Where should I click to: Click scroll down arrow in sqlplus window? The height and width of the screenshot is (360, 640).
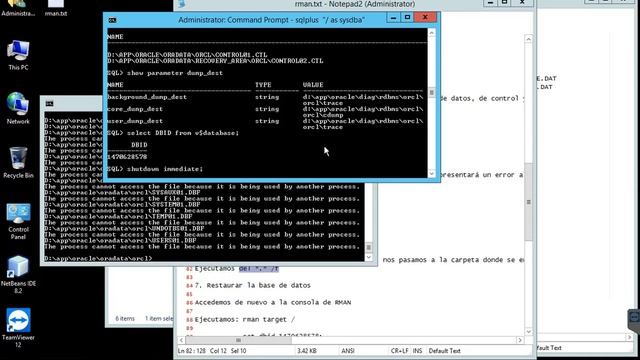pos(431,173)
